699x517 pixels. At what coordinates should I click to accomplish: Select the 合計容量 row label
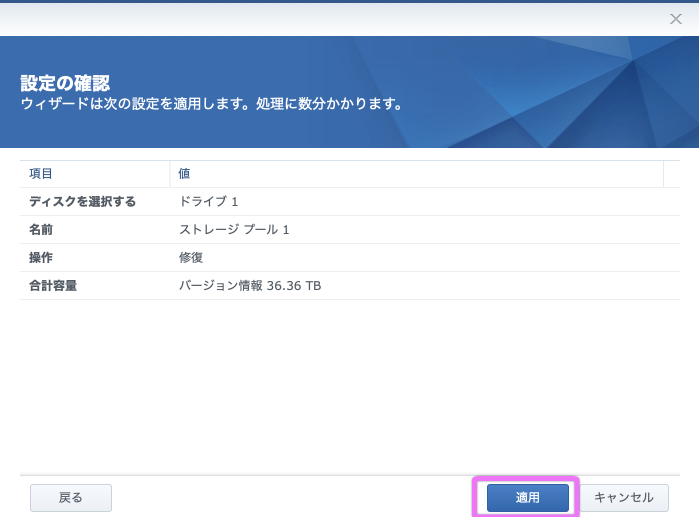click(53, 286)
